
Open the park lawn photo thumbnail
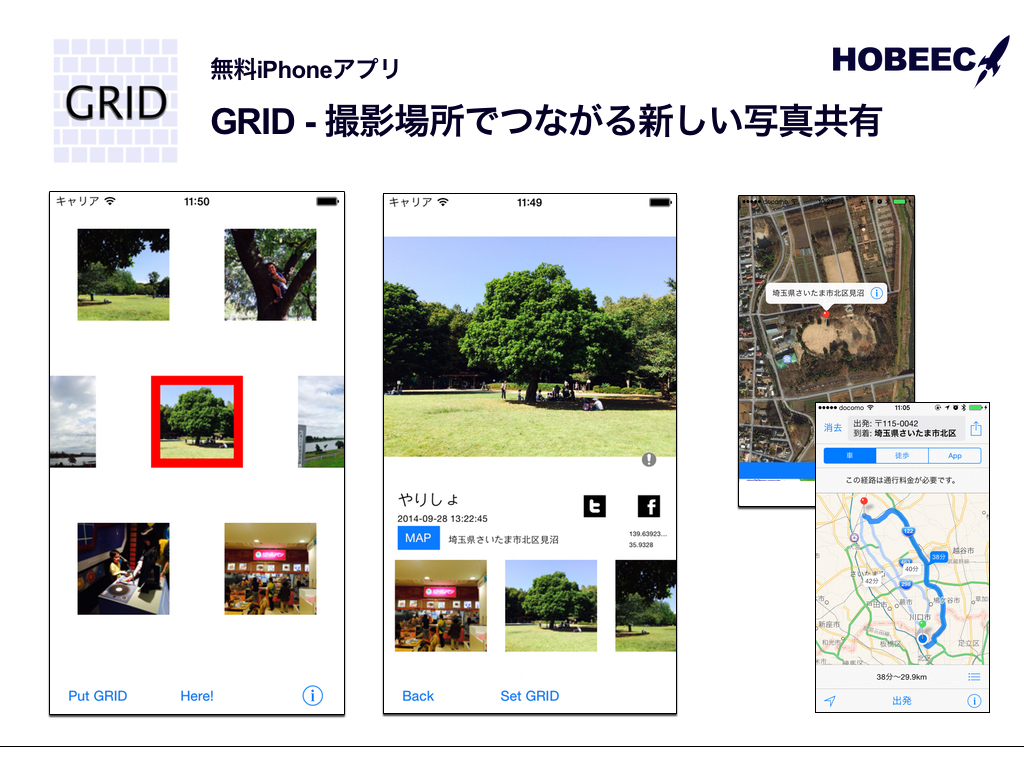(123, 274)
